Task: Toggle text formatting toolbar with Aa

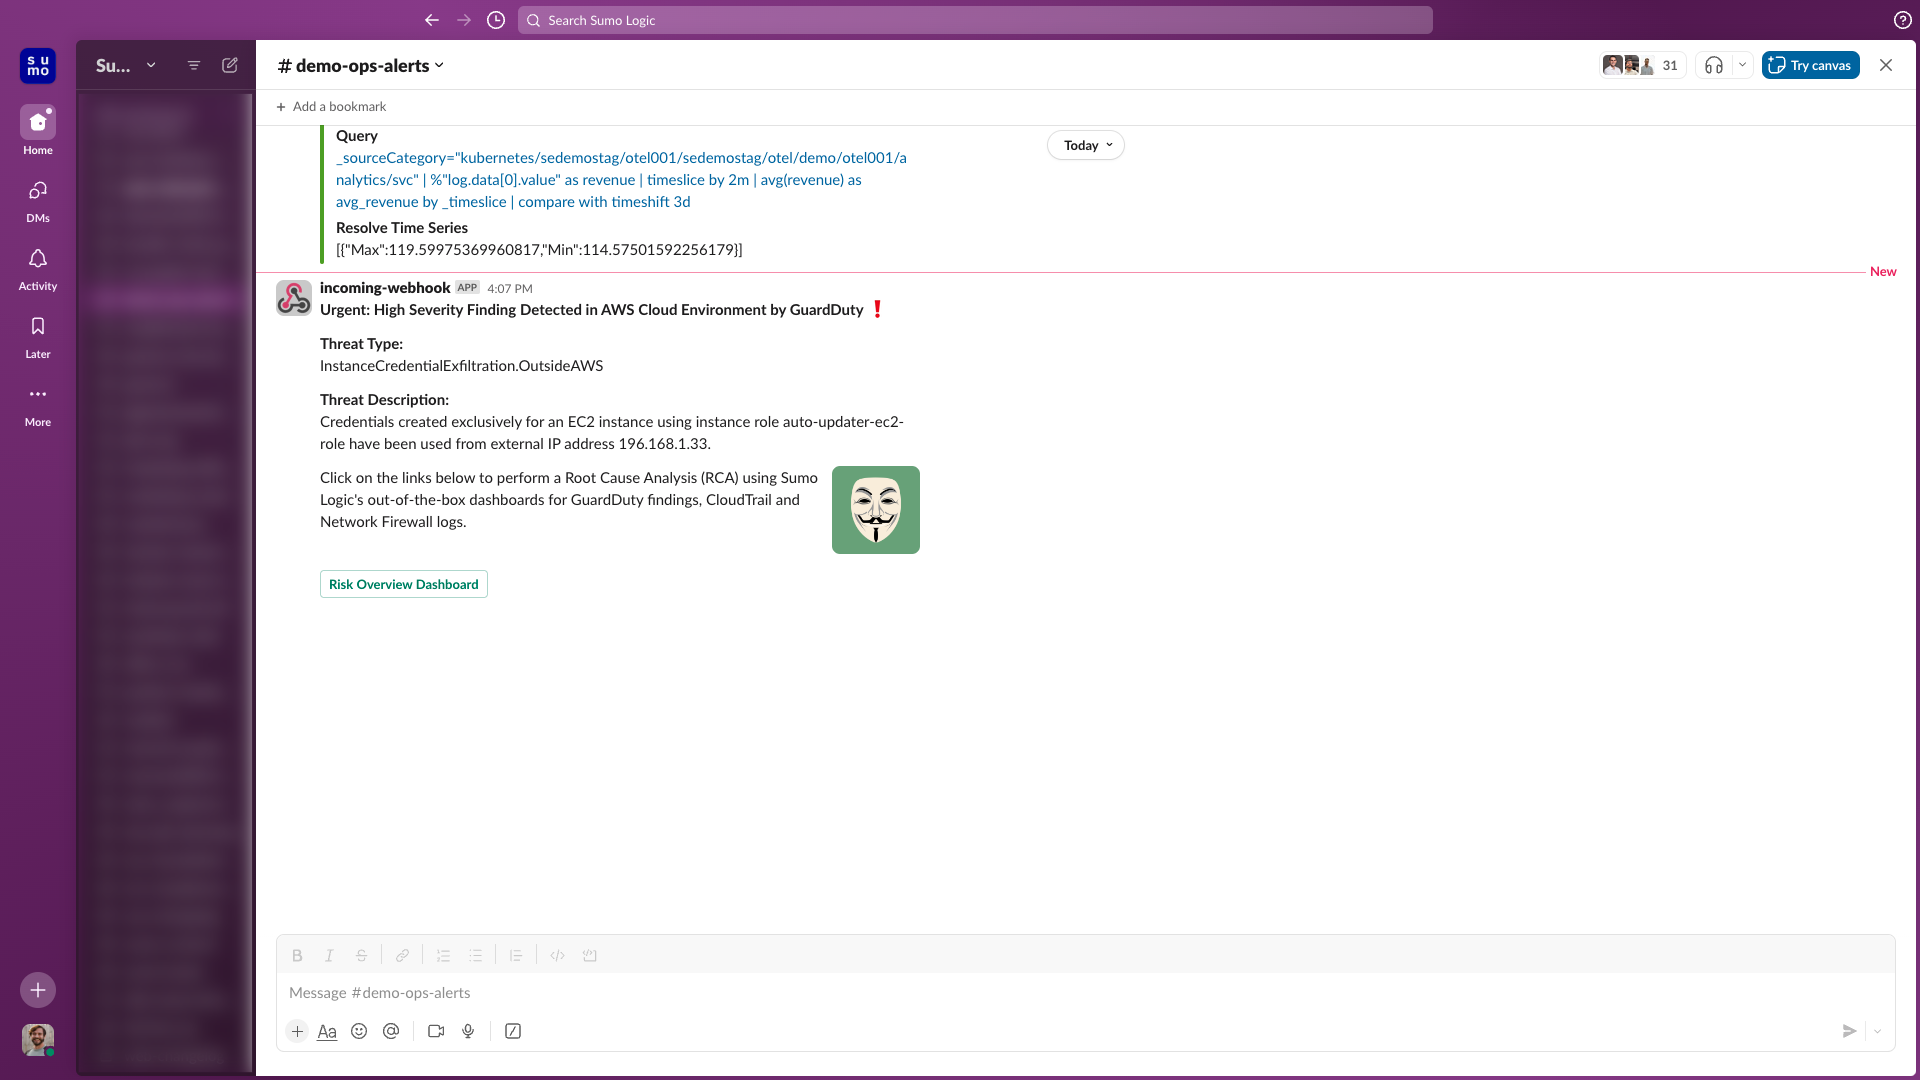Action: click(x=327, y=1031)
